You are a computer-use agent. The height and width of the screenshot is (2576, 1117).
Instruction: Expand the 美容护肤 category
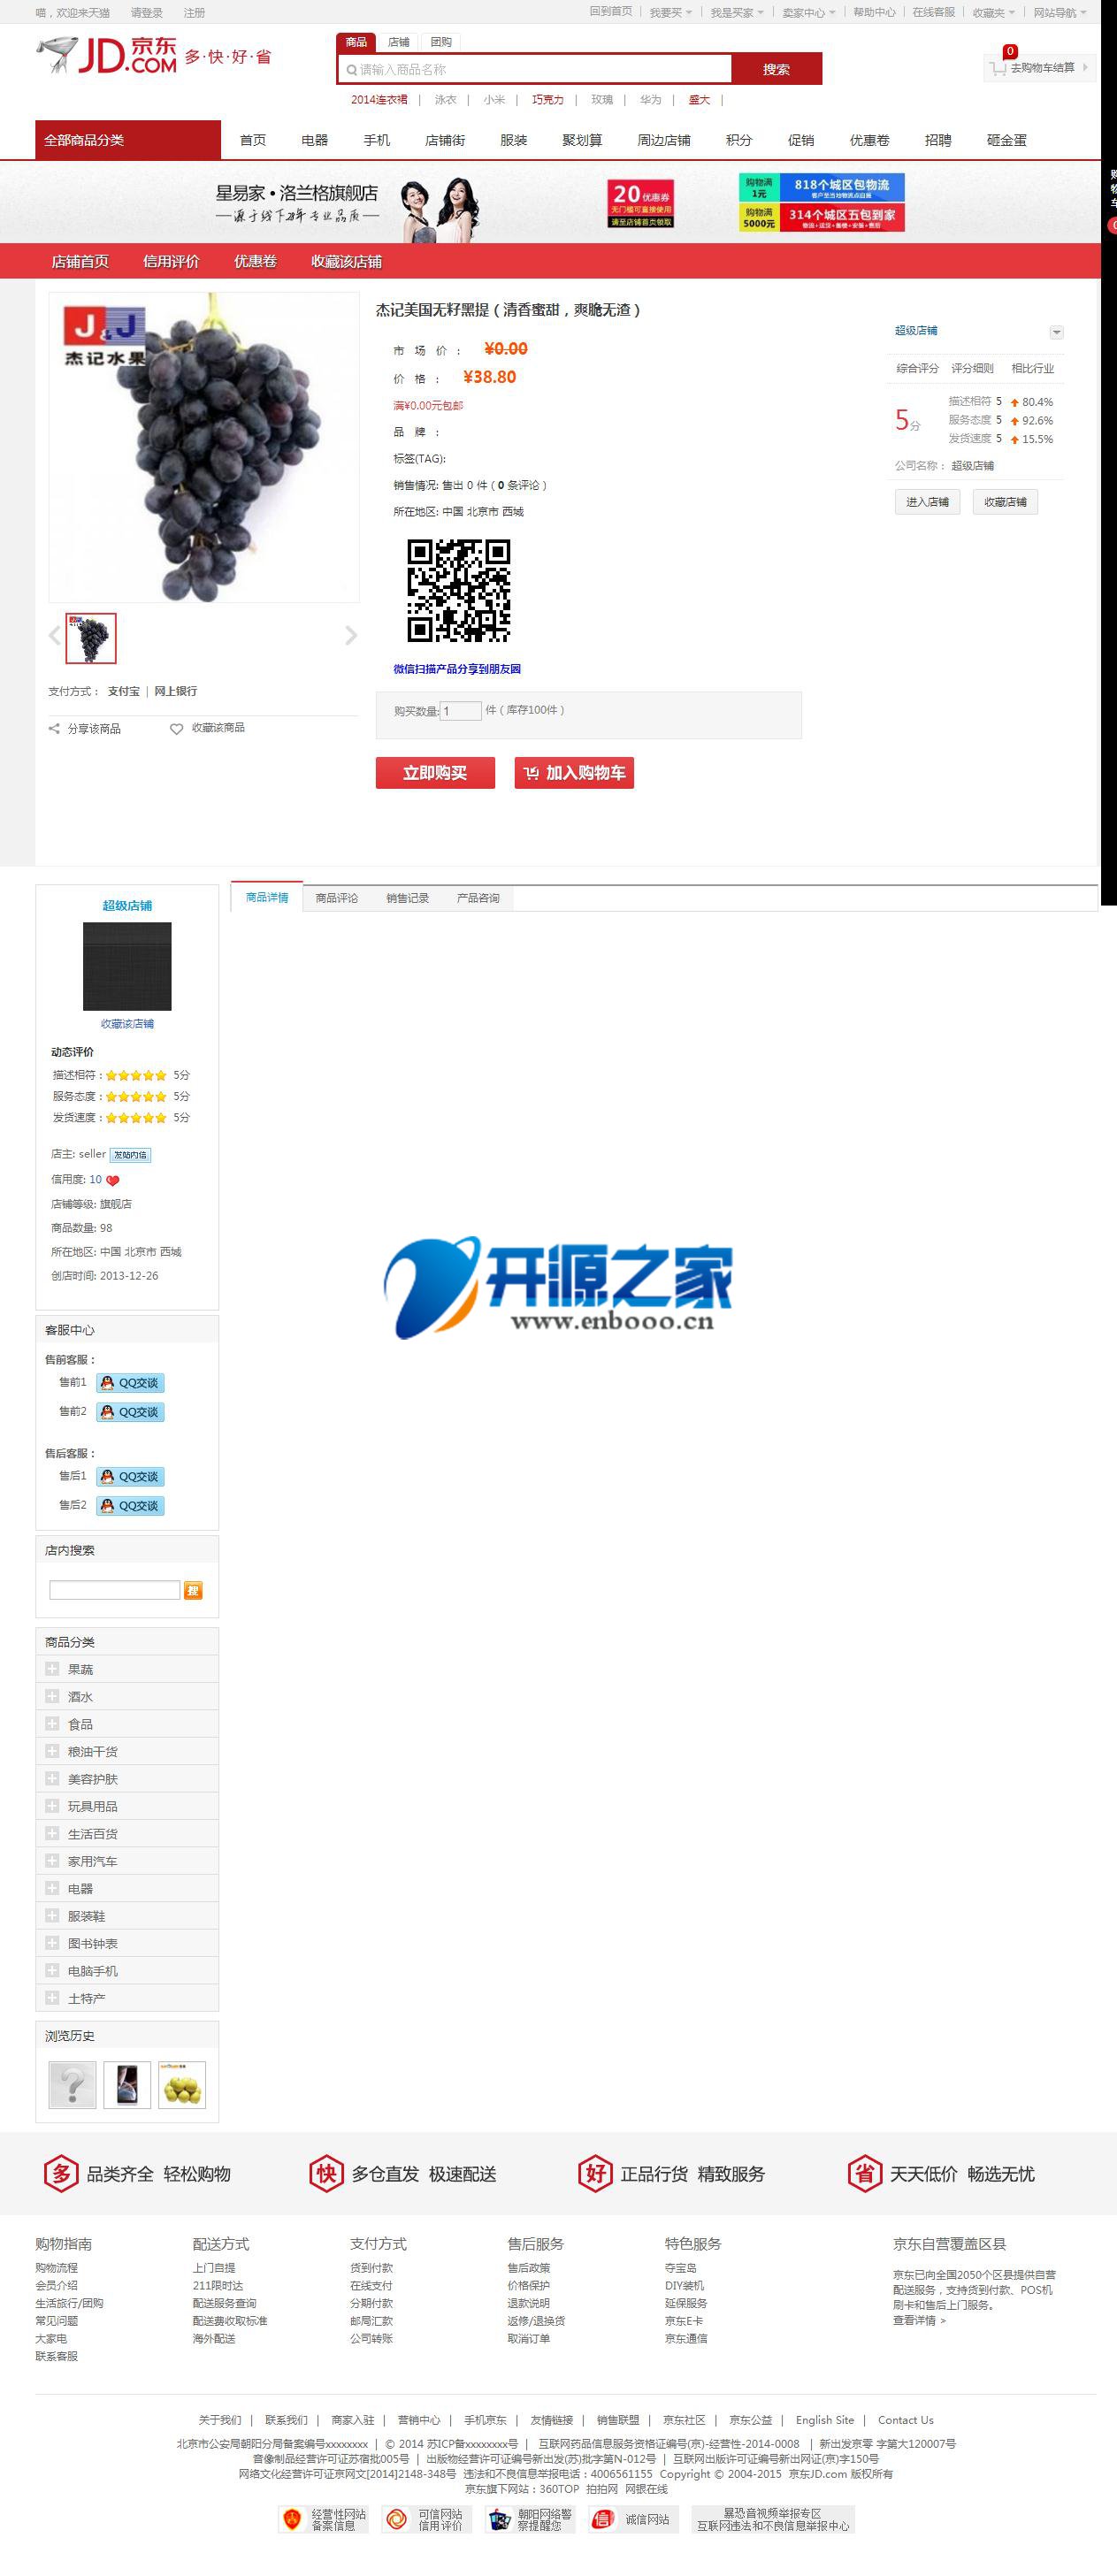click(x=52, y=1778)
